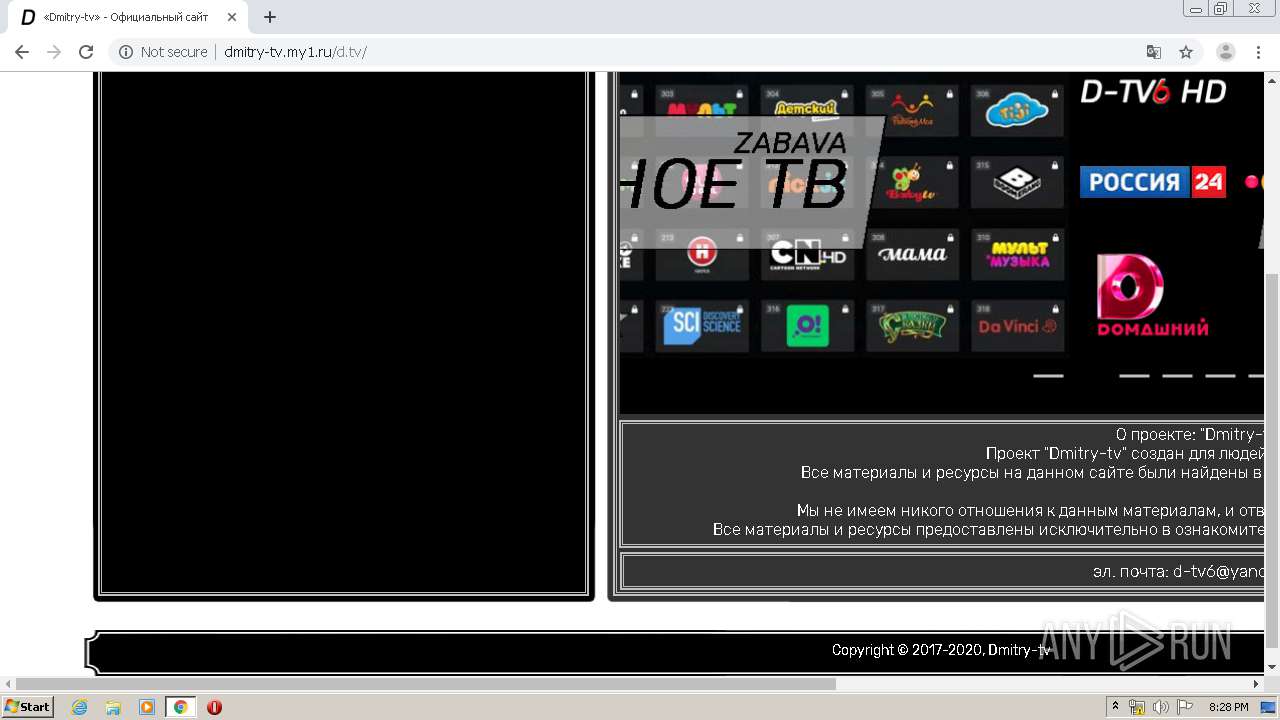Restore down the Chrome window
Viewport: 1280px width, 720px height.
1221,9
